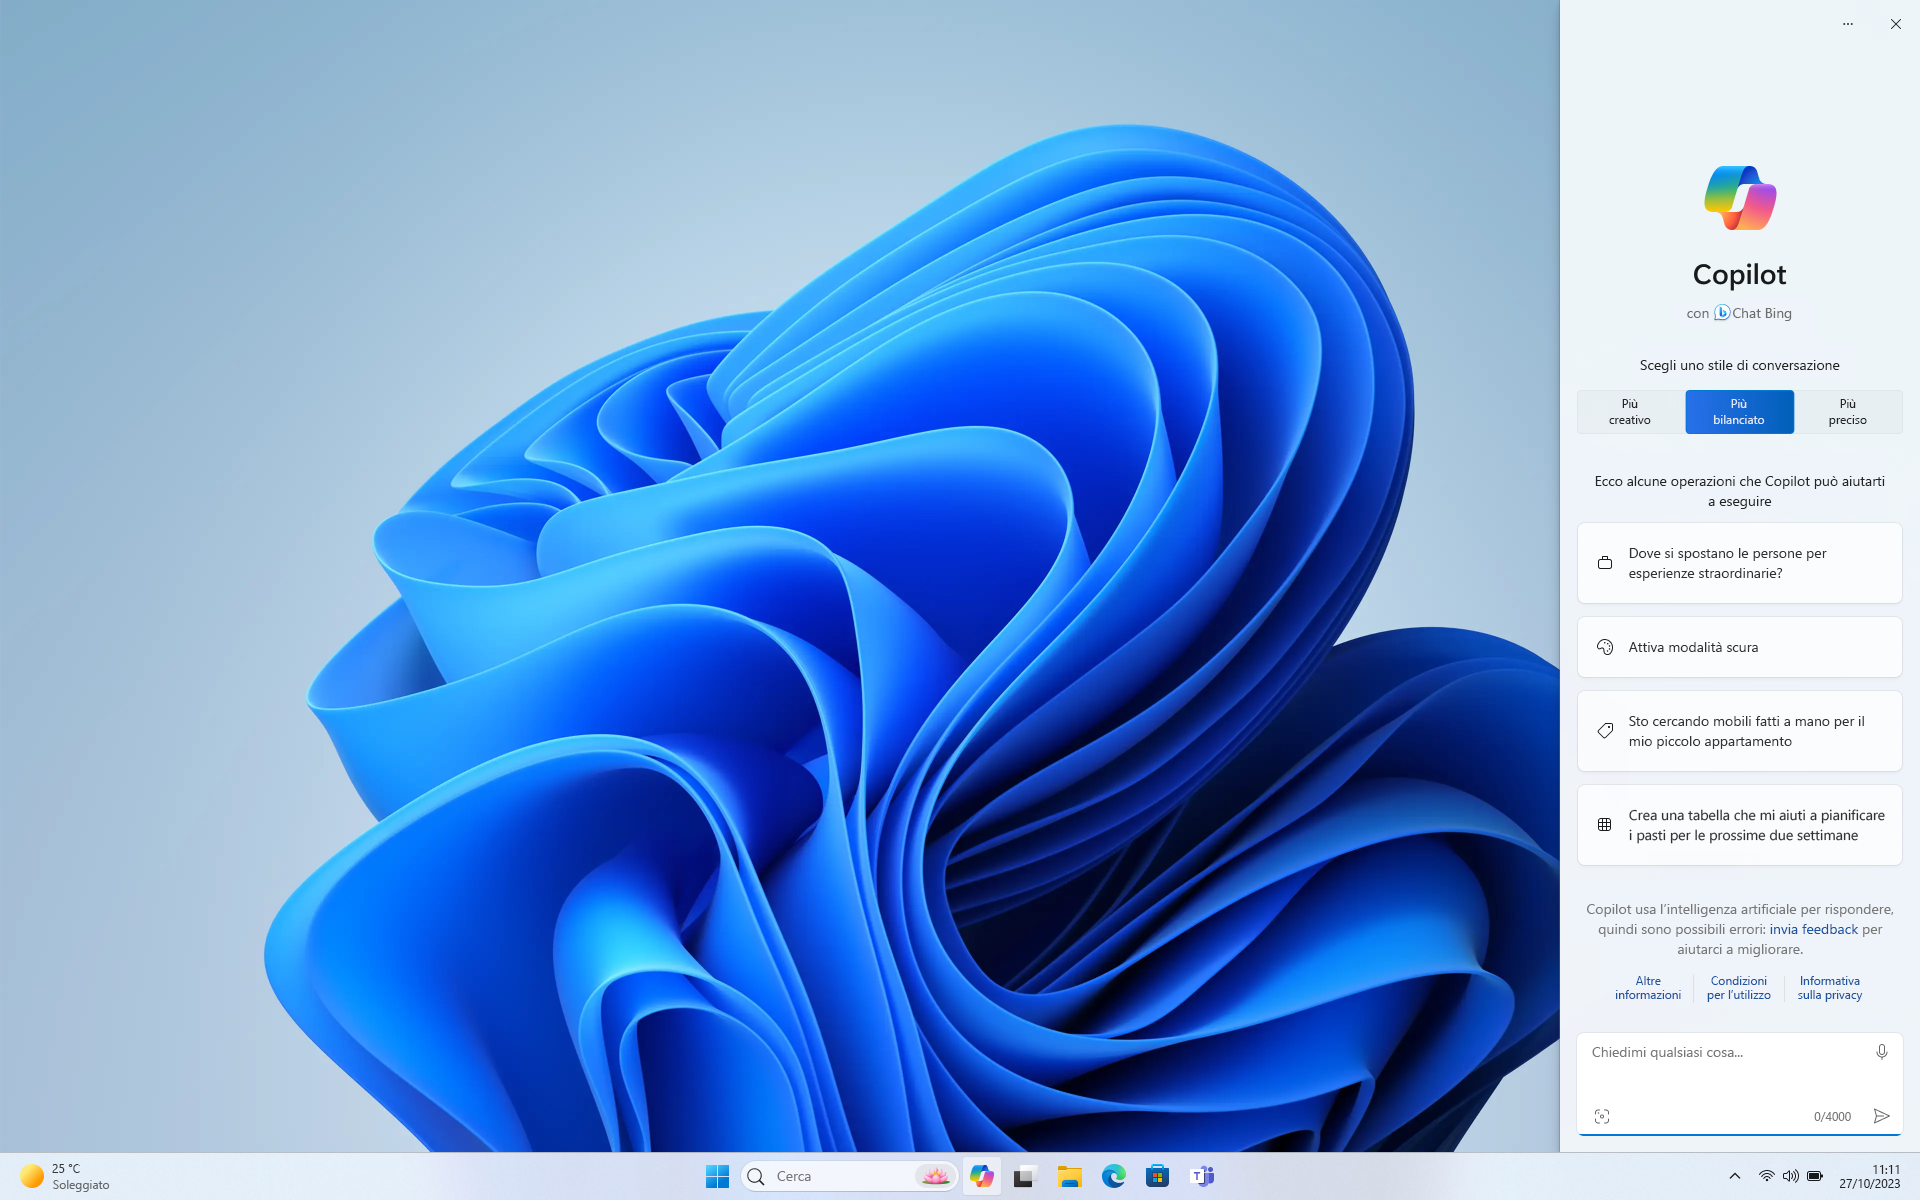
Task: Select 'Più preciso' conversation style
Action: click(x=1847, y=411)
